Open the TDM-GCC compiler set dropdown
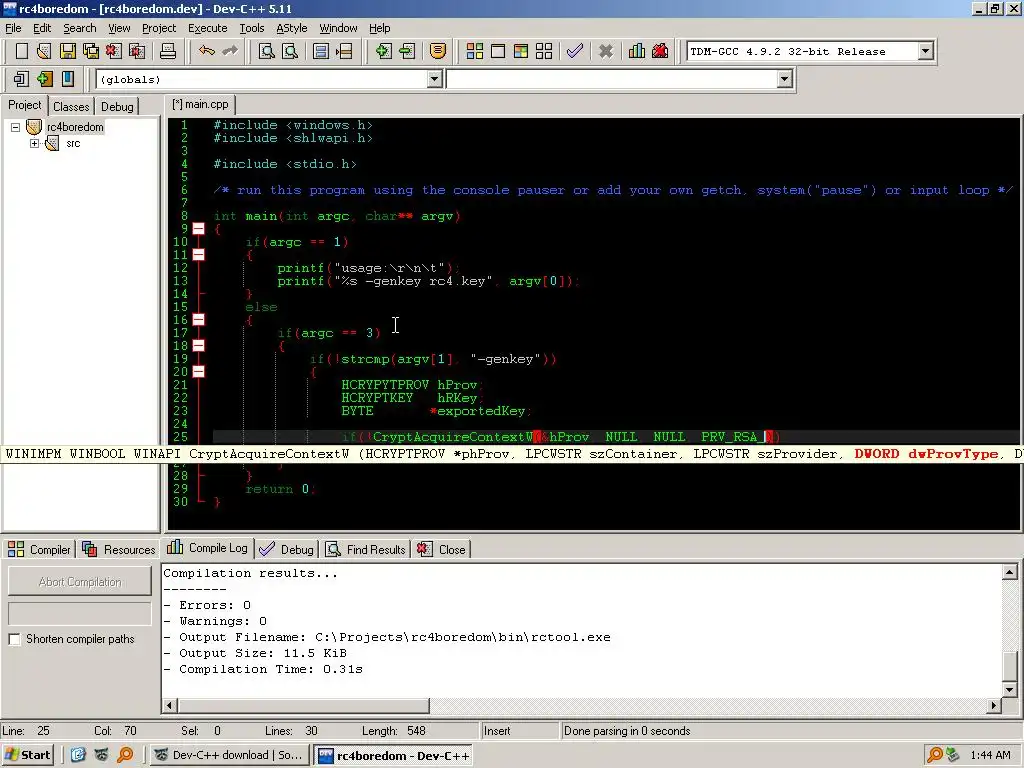The image size is (1024, 768). pos(925,51)
